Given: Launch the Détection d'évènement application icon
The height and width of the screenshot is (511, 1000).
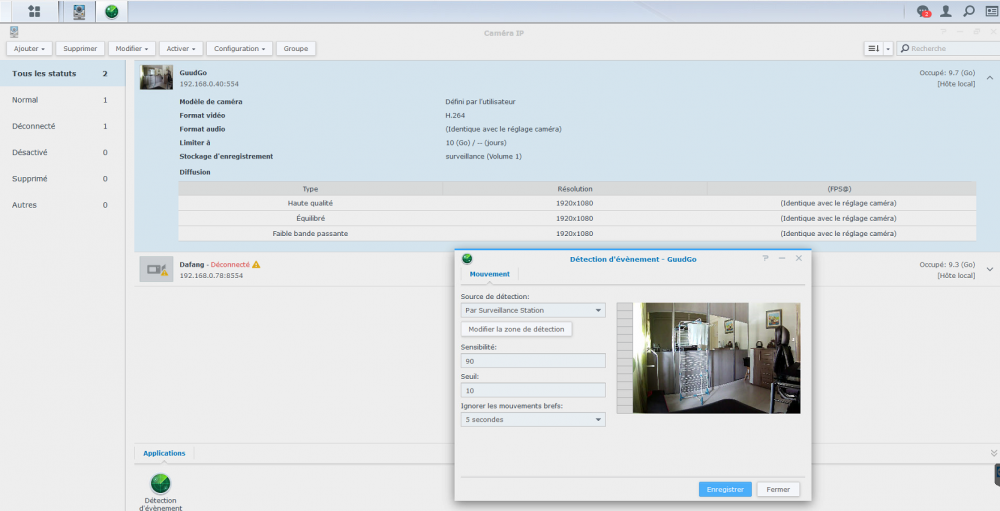Looking at the screenshot, I should click(x=160, y=485).
